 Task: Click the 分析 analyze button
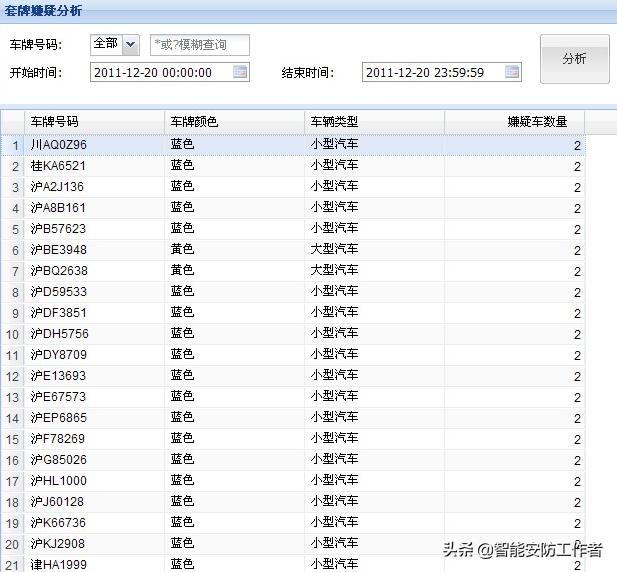click(575, 59)
